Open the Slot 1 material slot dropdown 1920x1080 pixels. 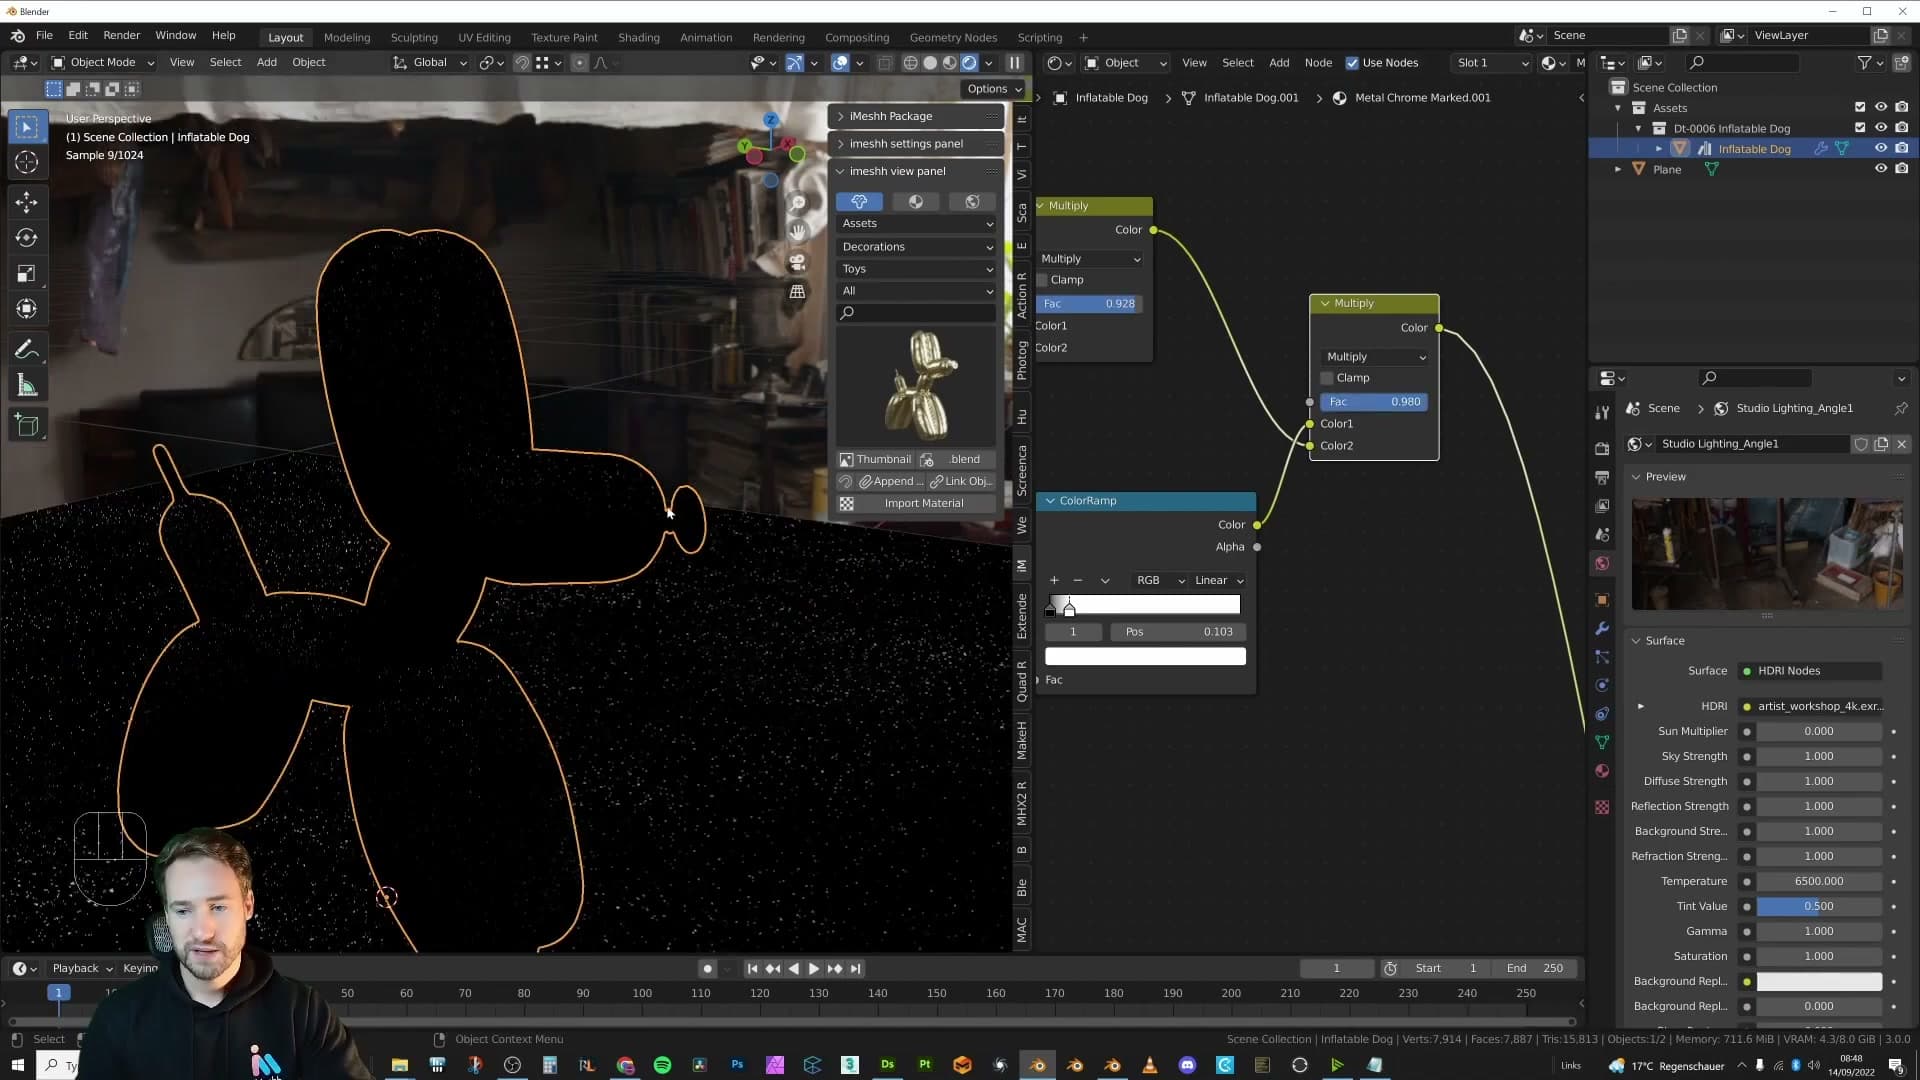[1492, 63]
